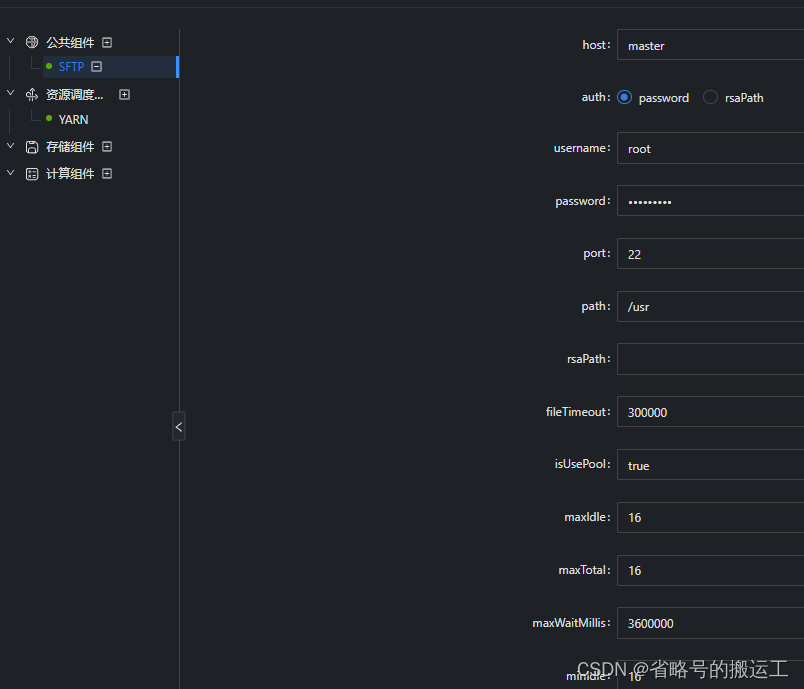The width and height of the screenshot is (804, 689).
Task: Click the isUsePool input field
Action: pos(710,465)
